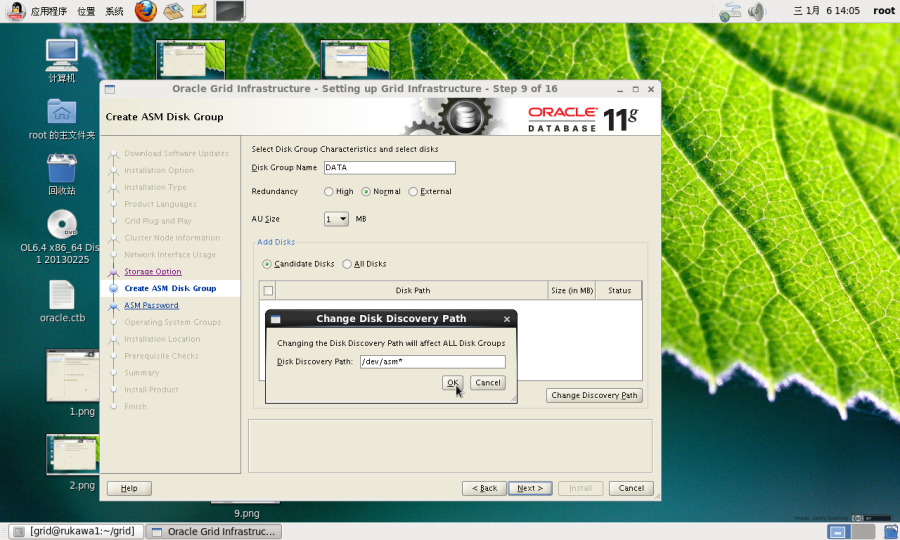The width and height of the screenshot is (900, 540).
Task: Switch to the first workspace
Action: click(839, 531)
